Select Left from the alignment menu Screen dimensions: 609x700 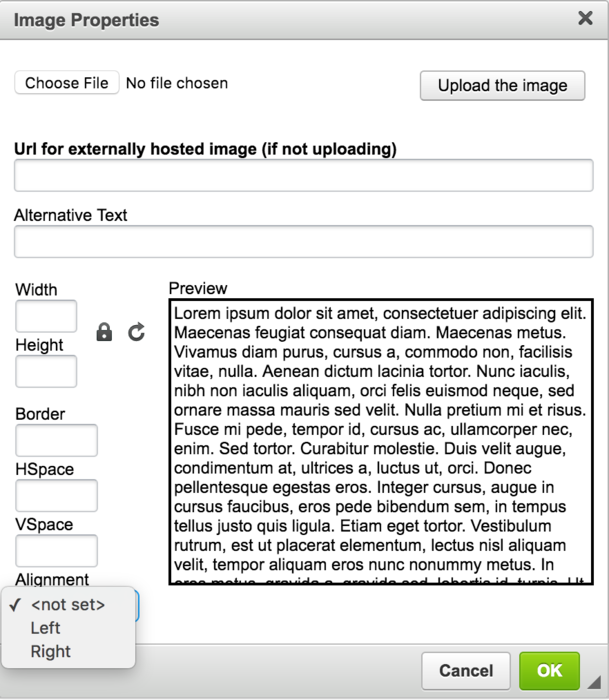click(x=46, y=628)
